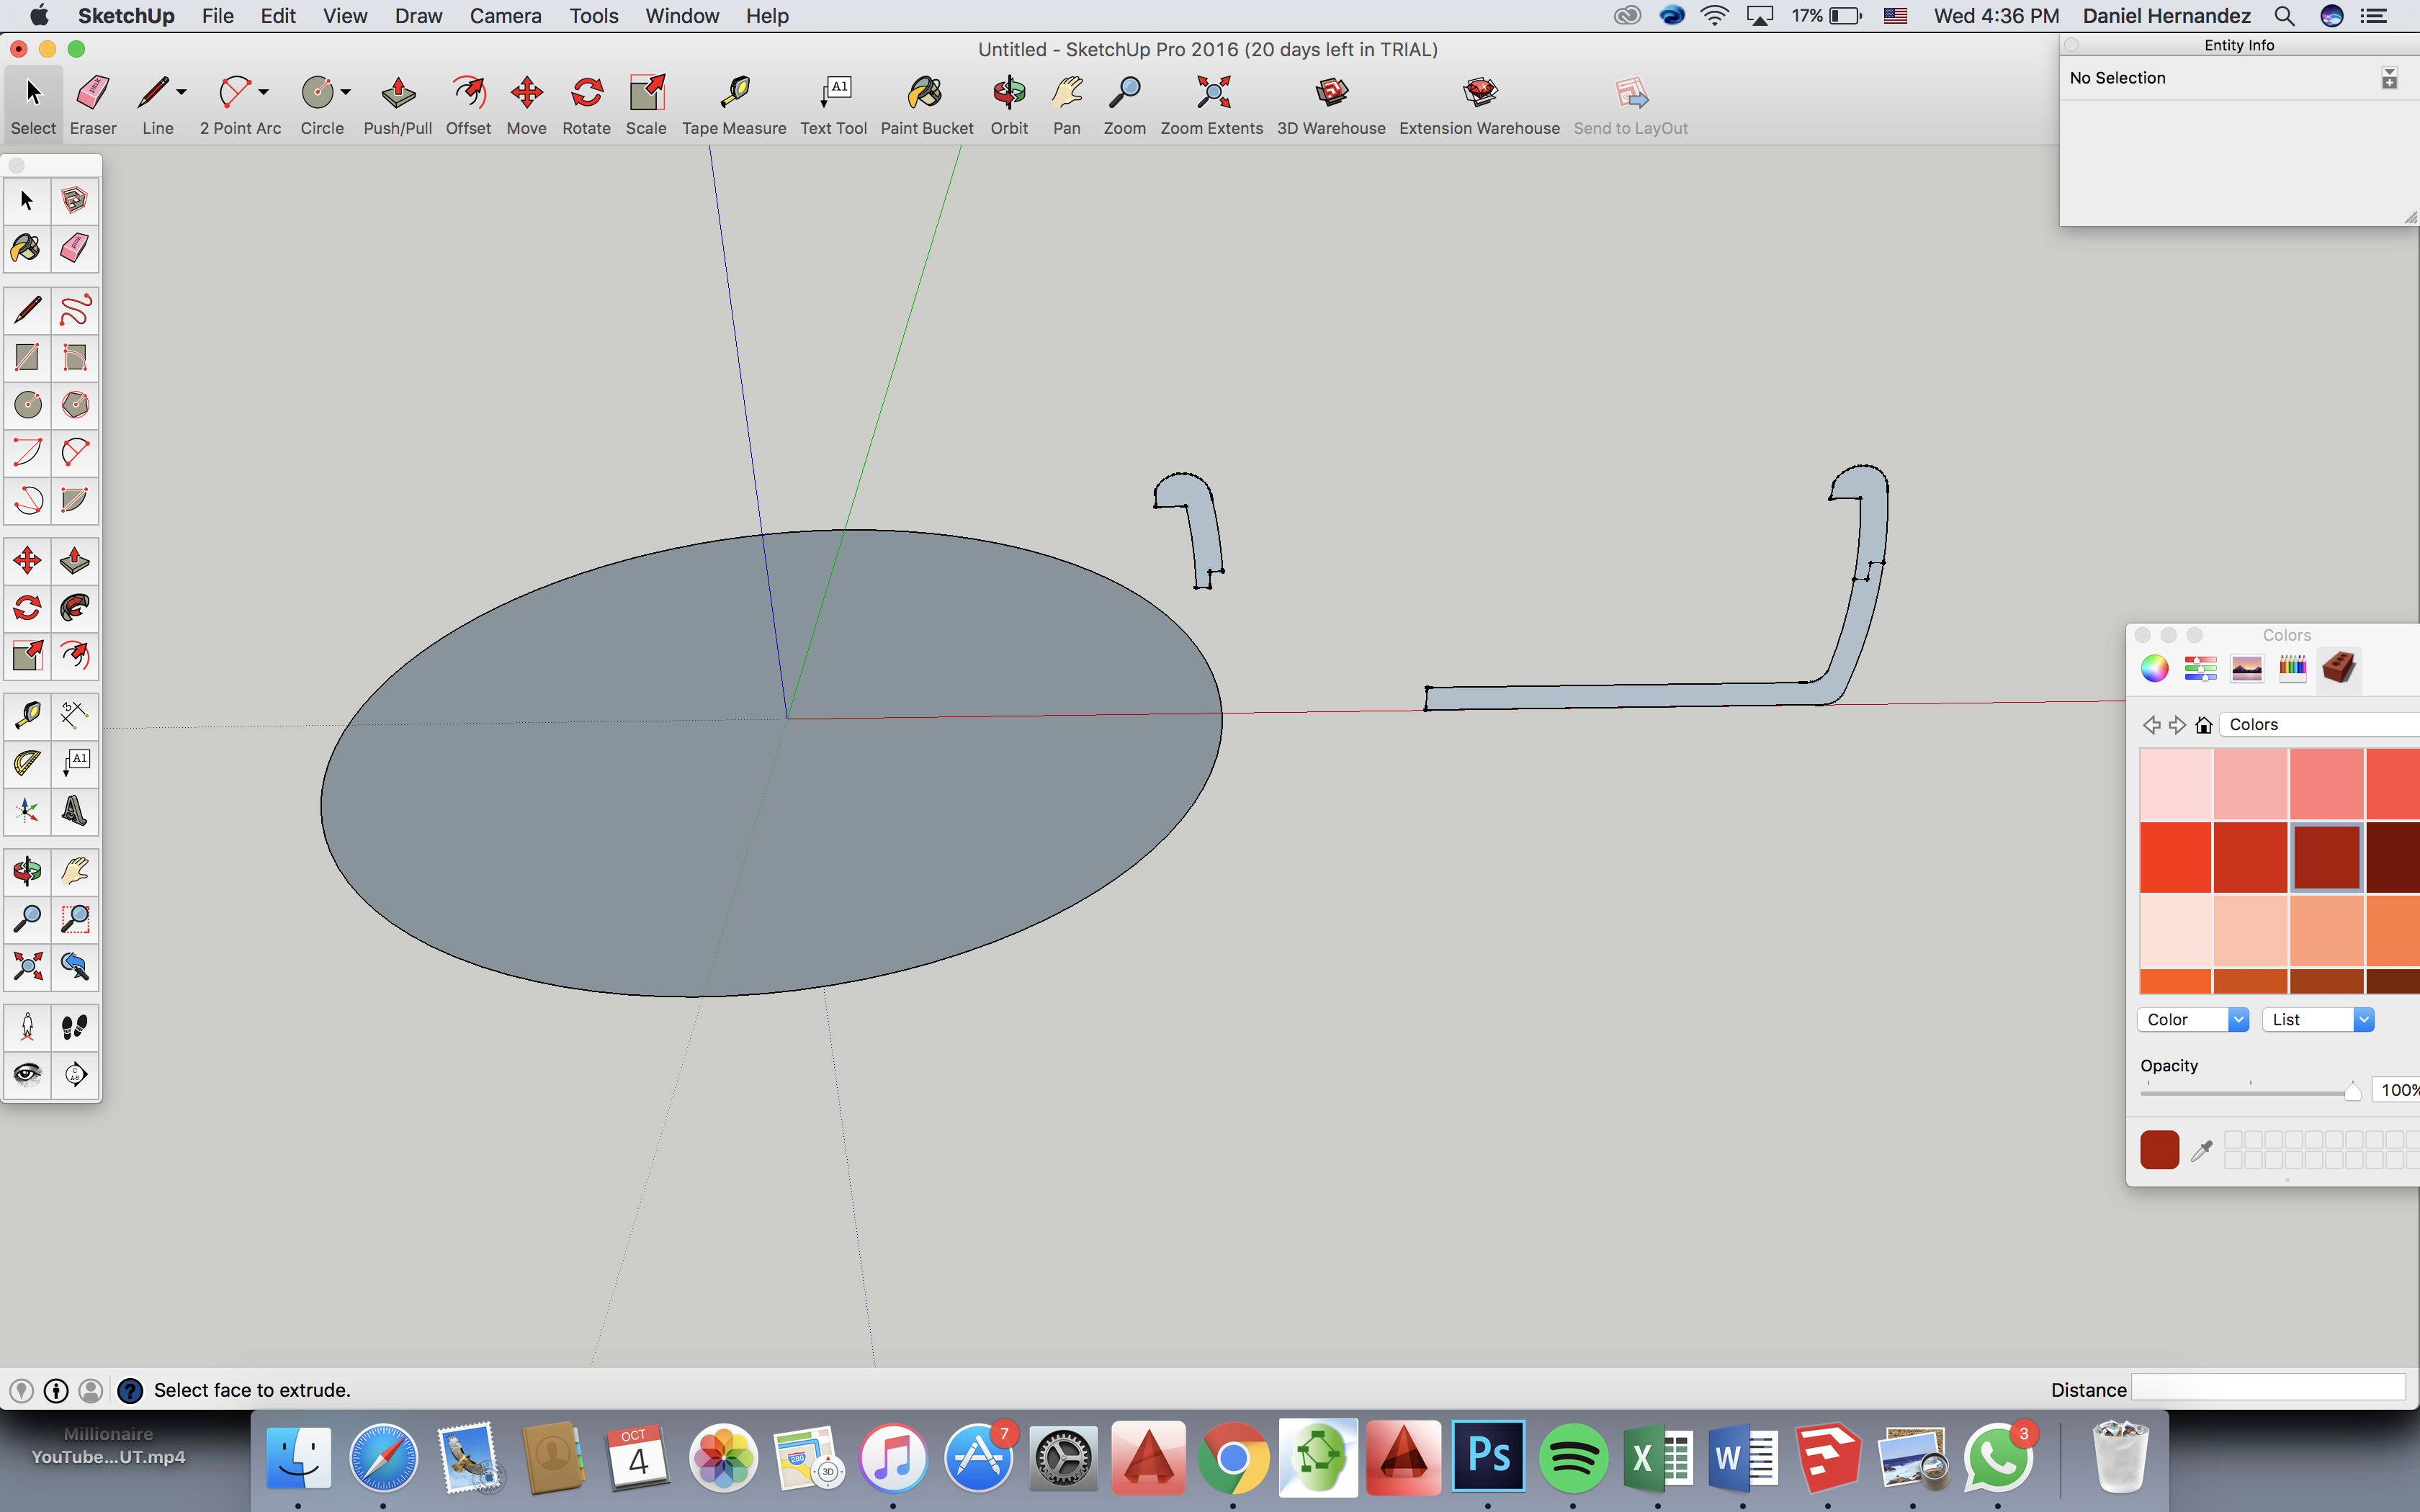Expand Entity Info details toggle
Viewport: 2420px width, 1512px height.
2389,78
